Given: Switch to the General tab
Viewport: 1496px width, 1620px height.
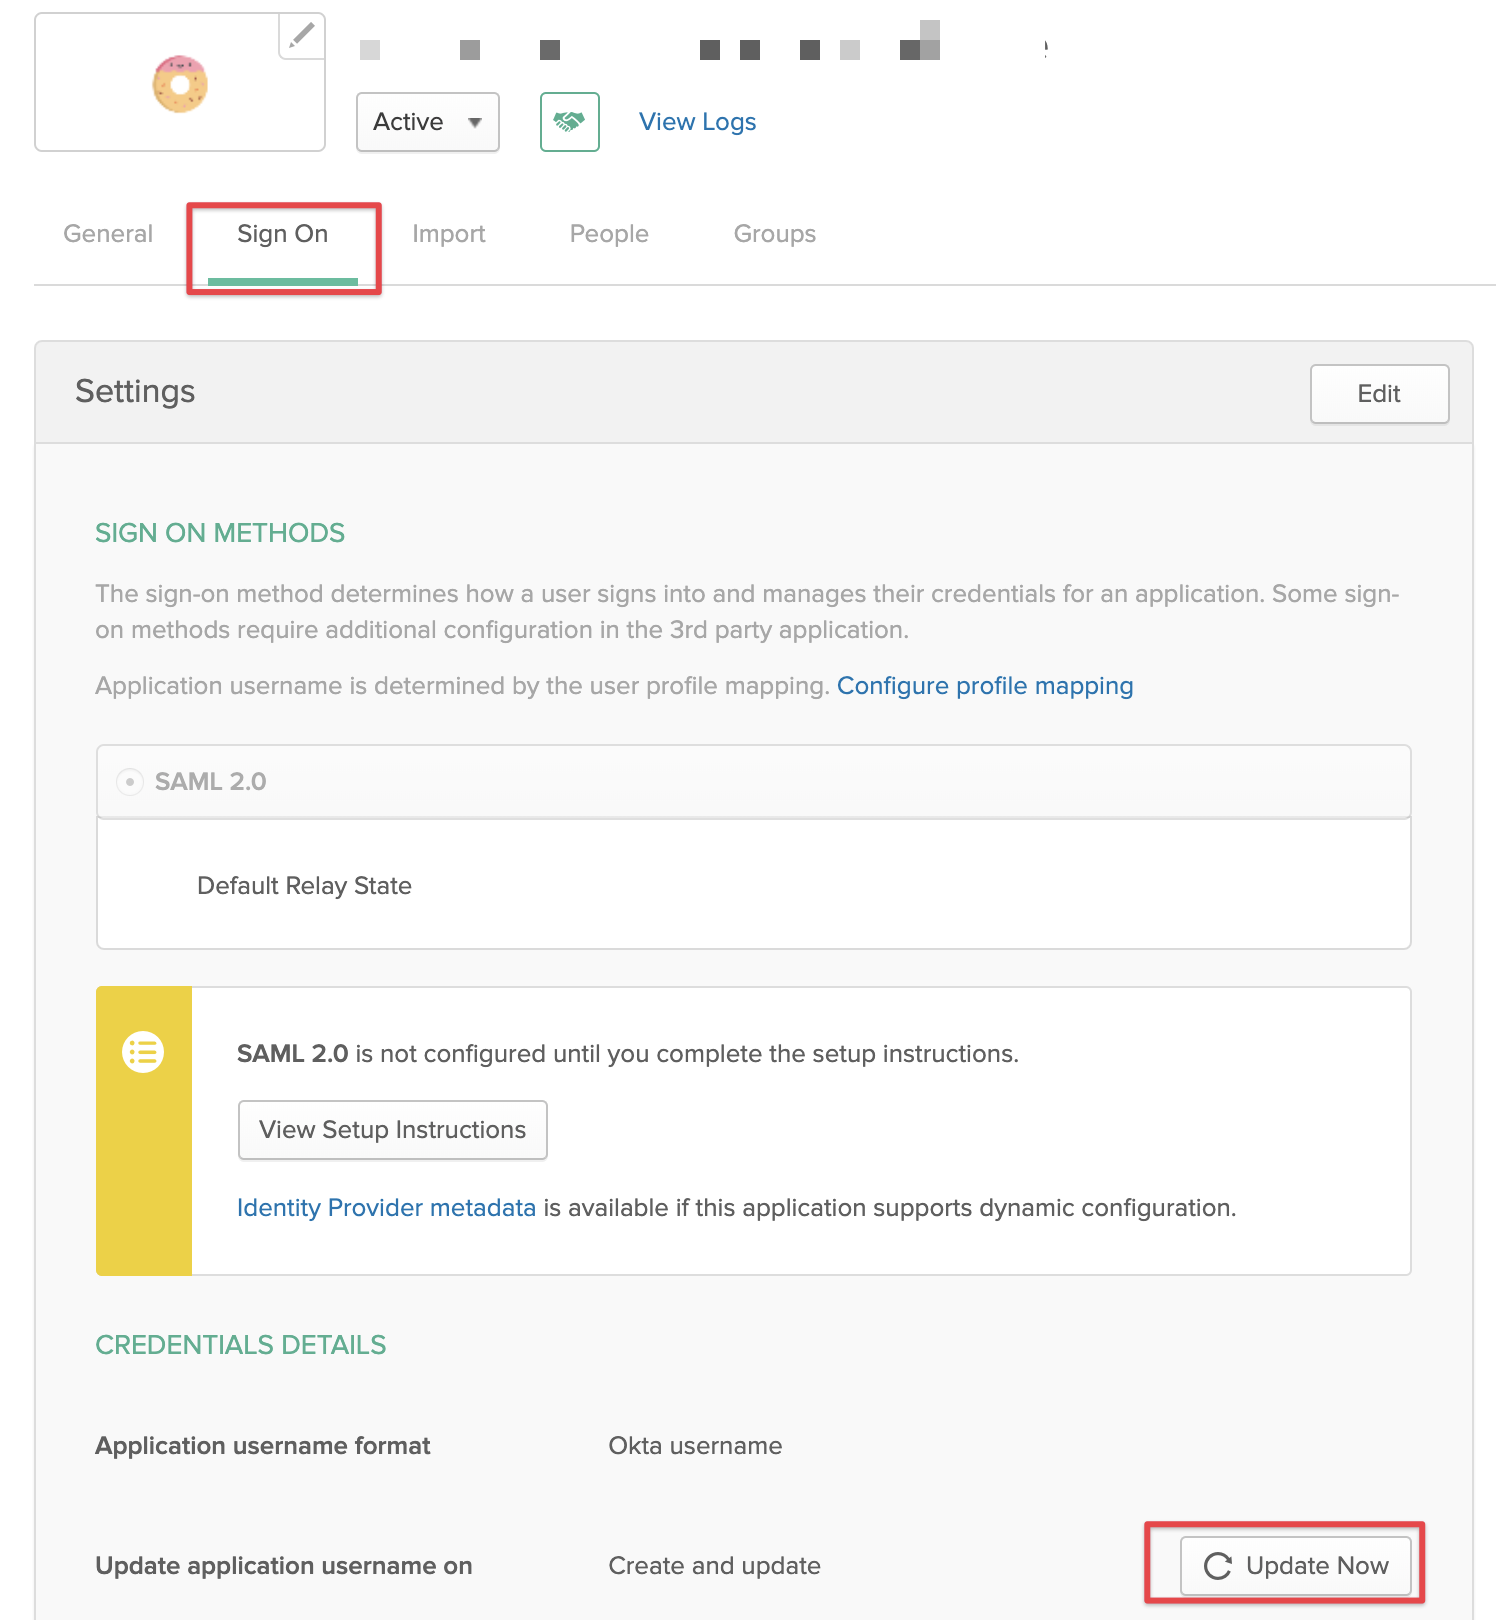Looking at the screenshot, I should coord(108,234).
